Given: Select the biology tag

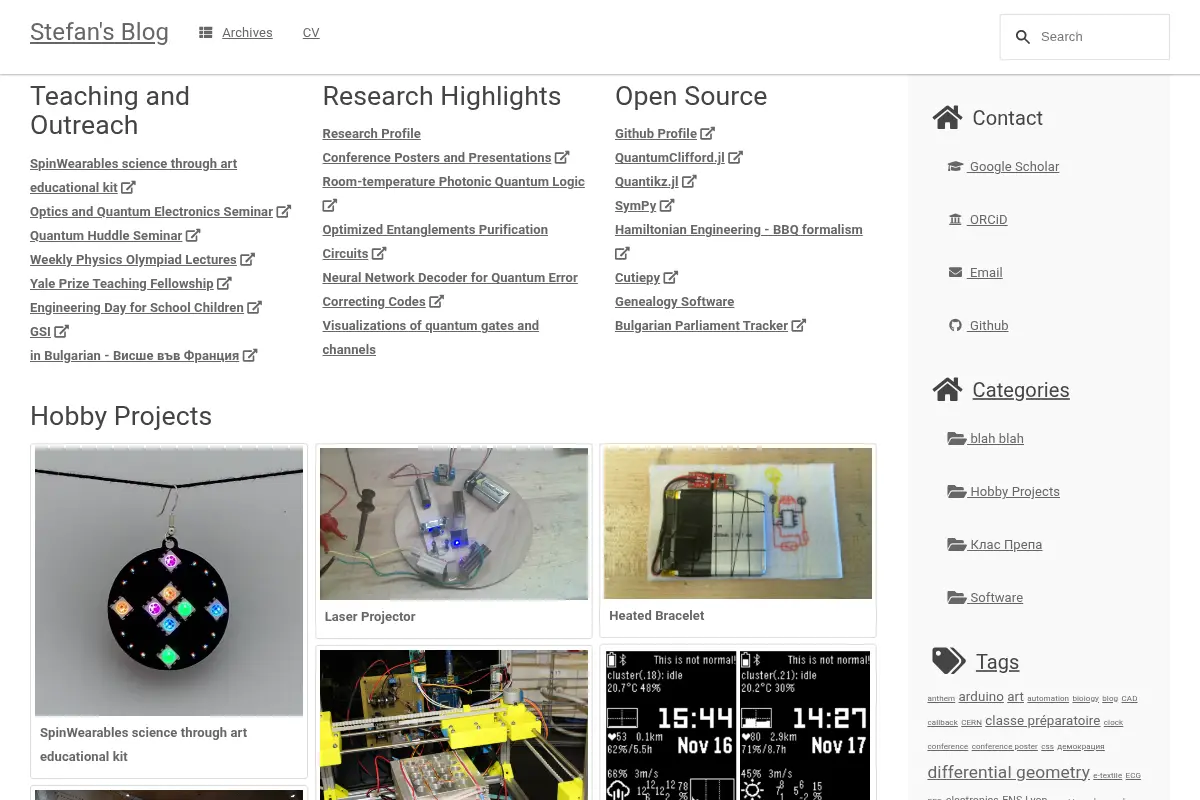Looking at the screenshot, I should [x=1085, y=699].
